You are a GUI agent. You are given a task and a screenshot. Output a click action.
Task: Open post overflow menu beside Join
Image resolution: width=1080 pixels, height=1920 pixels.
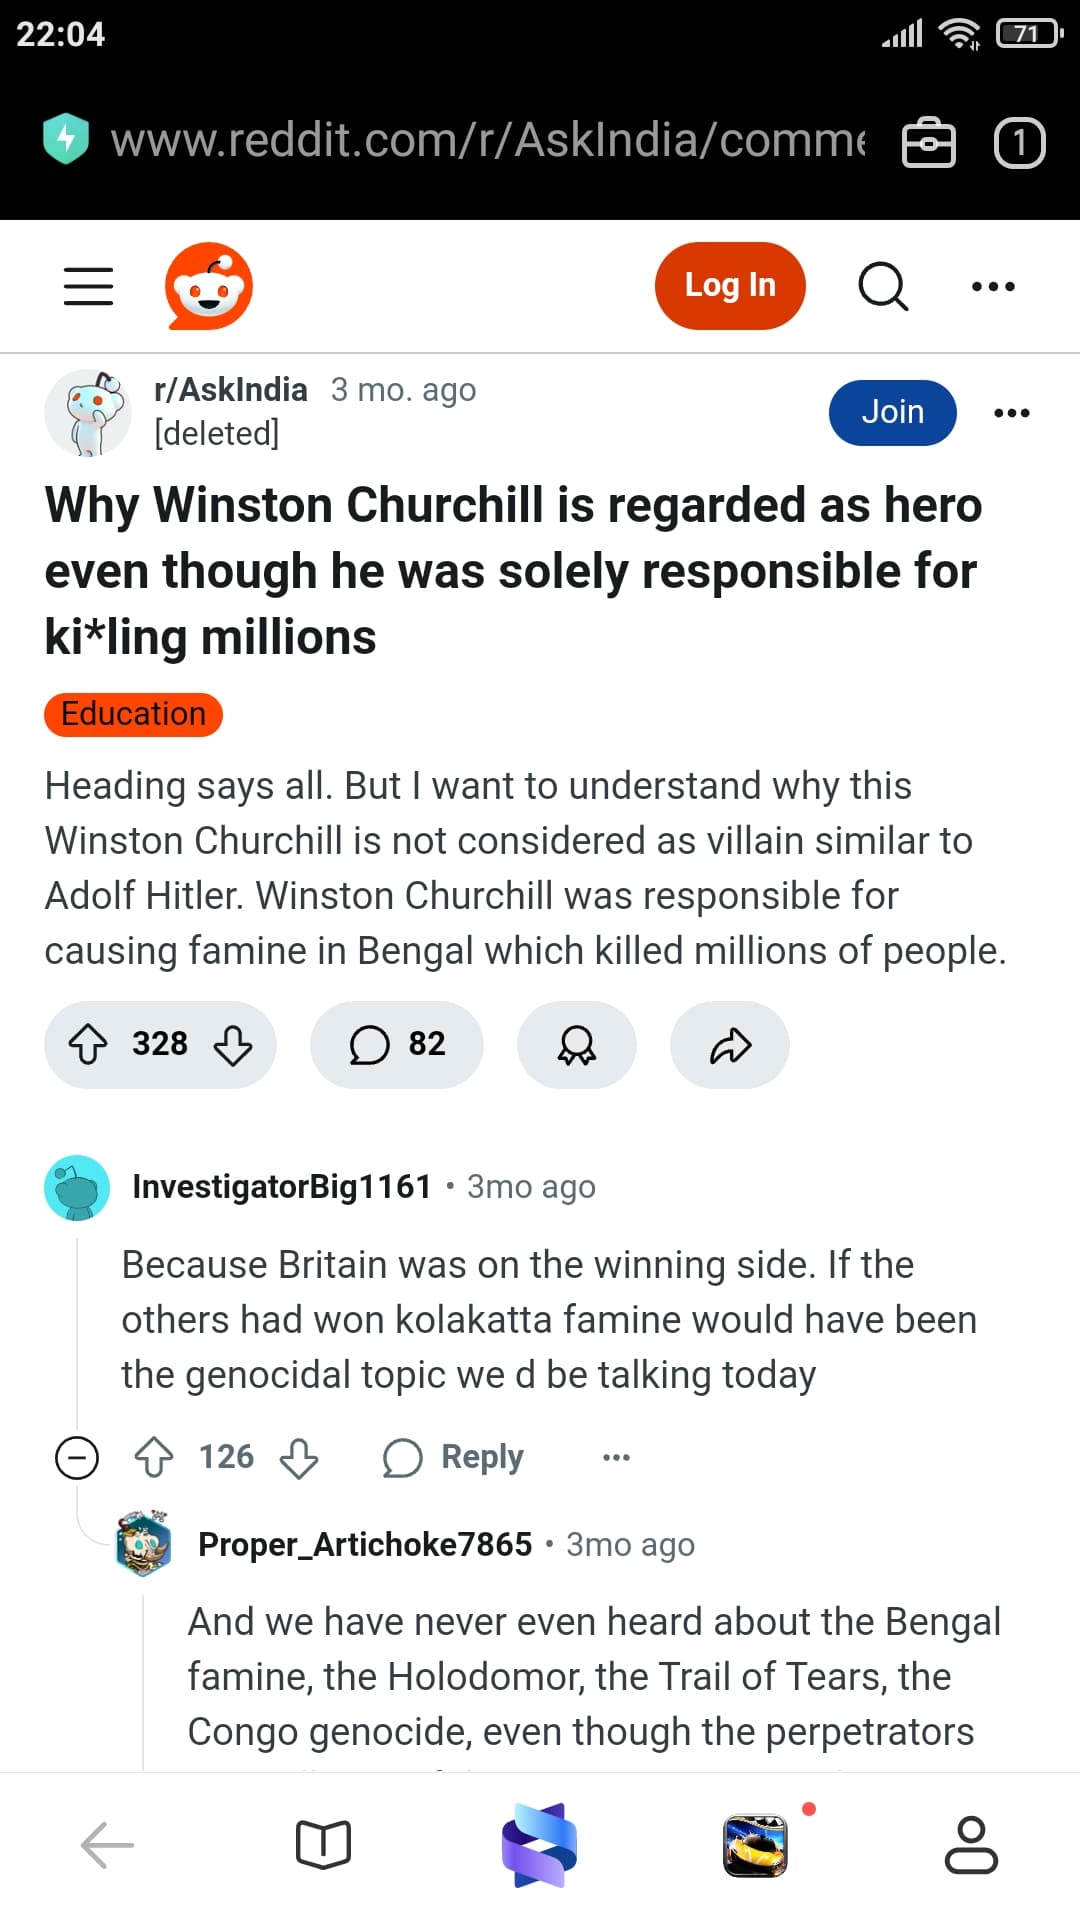[1011, 413]
